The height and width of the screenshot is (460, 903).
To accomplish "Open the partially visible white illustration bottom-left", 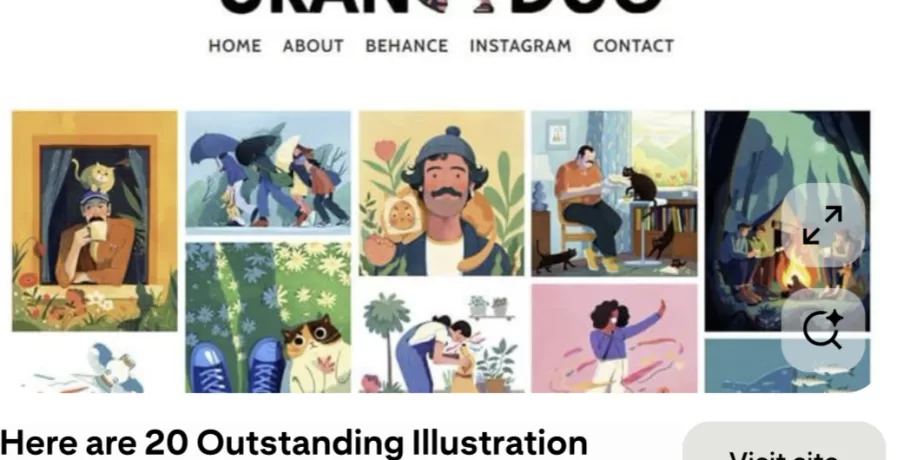I will coord(94,366).
